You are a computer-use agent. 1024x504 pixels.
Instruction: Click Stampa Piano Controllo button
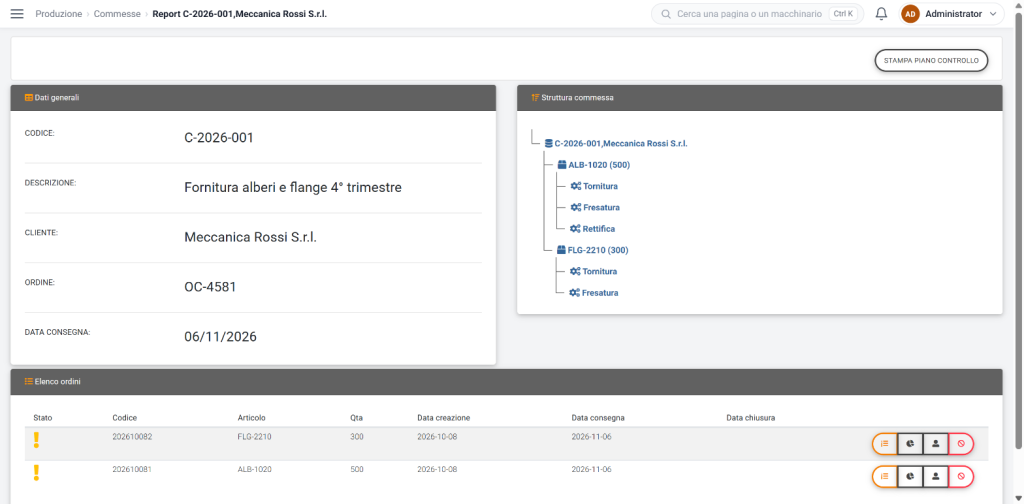(x=931, y=60)
